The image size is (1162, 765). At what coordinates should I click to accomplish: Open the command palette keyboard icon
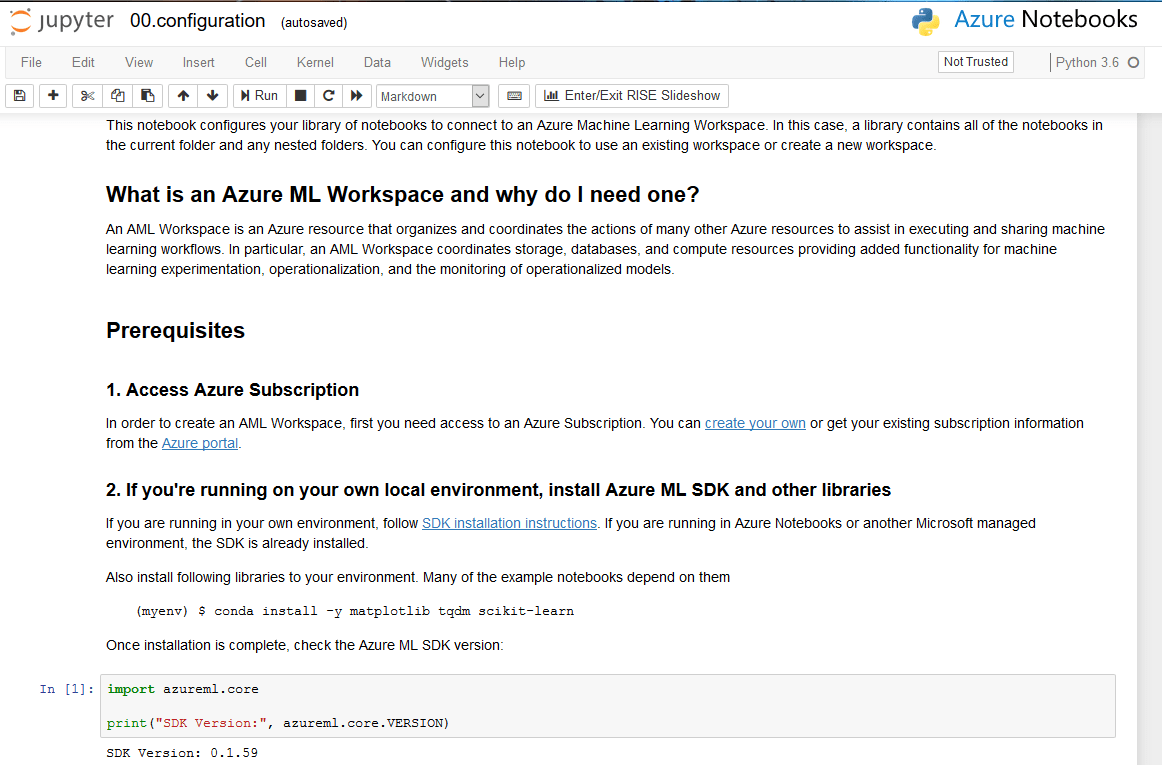(x=513, y=95)
